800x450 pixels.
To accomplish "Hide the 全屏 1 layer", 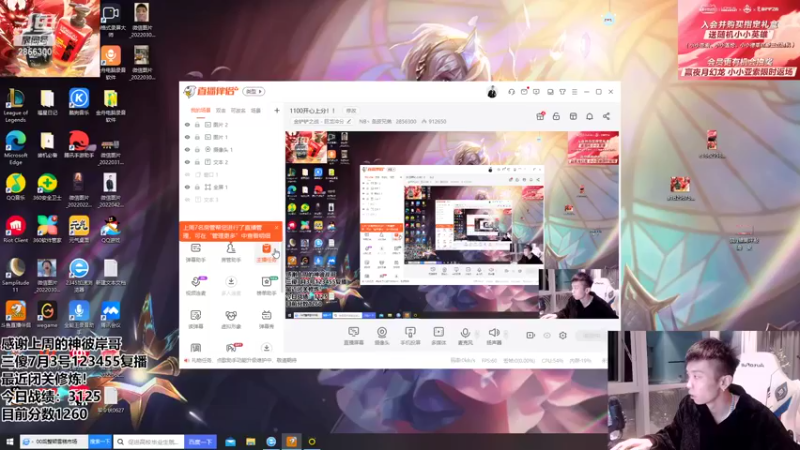I will 187,187.
